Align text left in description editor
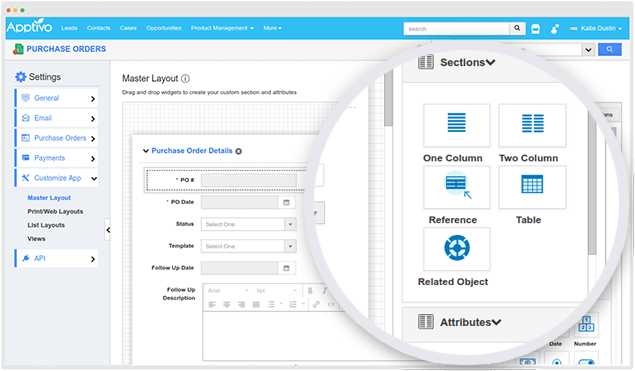The image size is (635, 371). 212,305
